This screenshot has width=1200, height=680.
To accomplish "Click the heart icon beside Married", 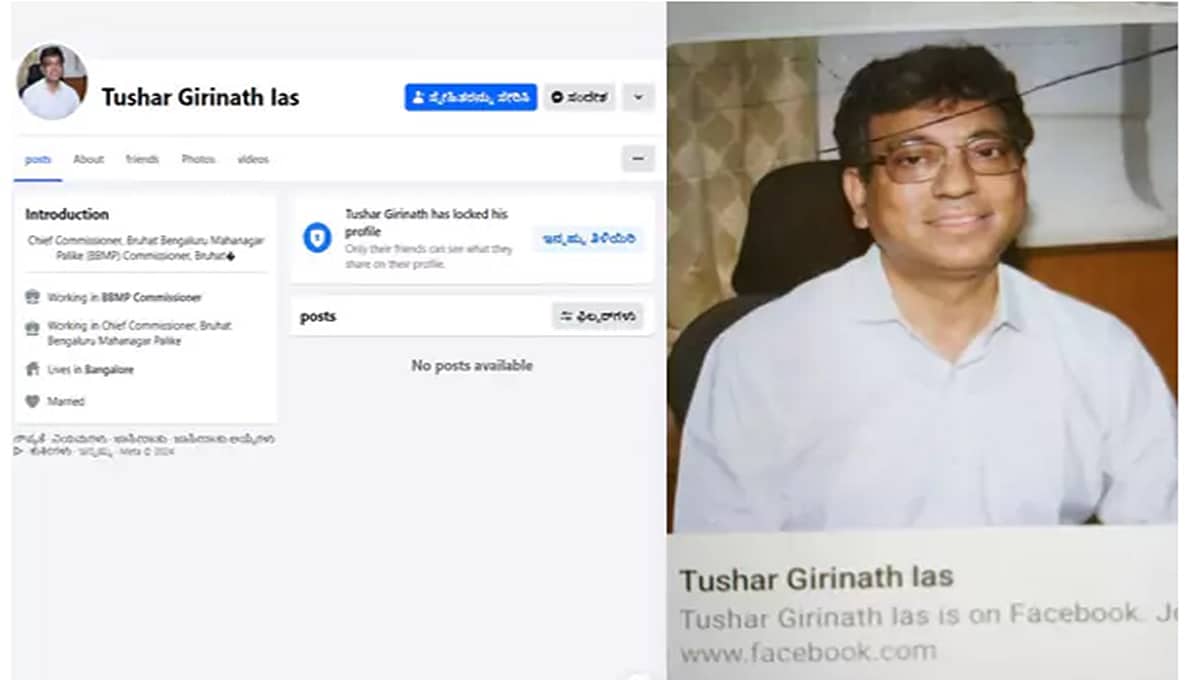I will coord(32,401).
